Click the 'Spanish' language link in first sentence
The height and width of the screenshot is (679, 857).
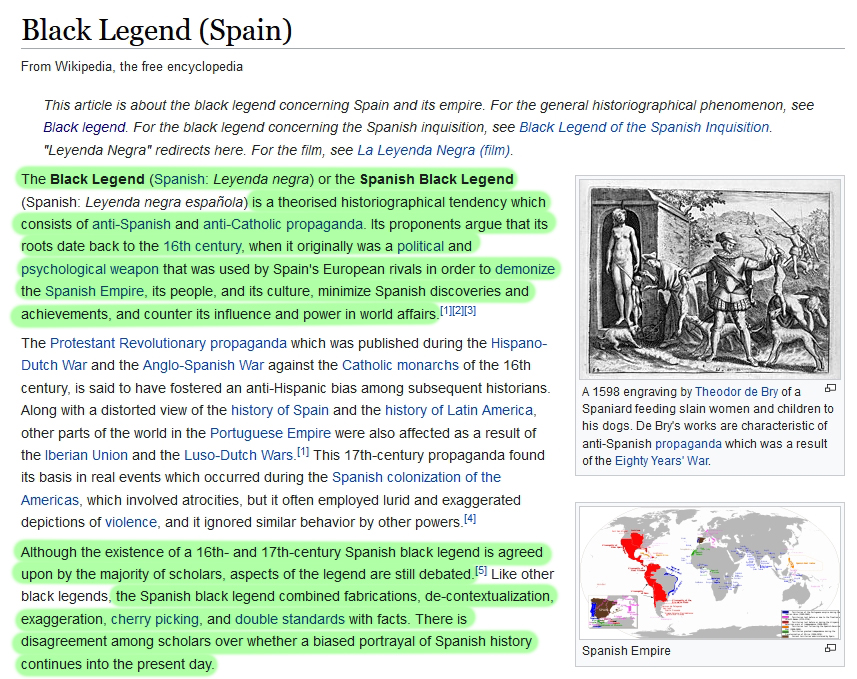coord(178,179)
